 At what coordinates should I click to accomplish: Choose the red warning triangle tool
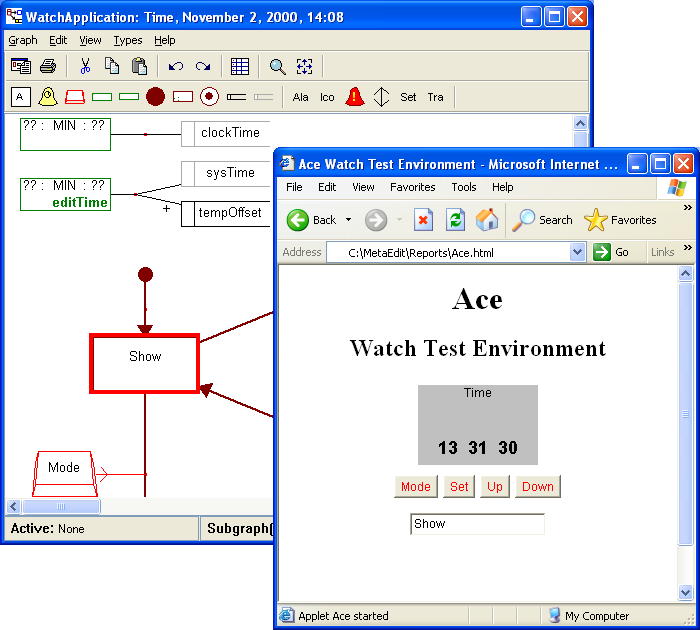click(x=354, y=97)
